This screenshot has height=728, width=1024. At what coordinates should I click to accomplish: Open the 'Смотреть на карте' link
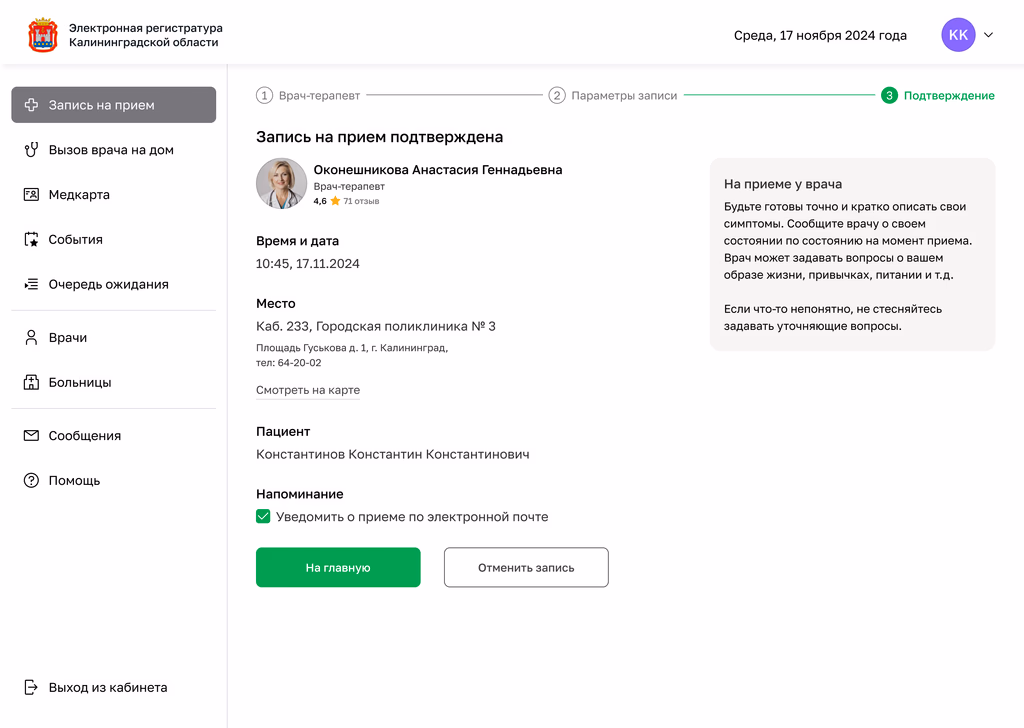click(x=308, y=390)
